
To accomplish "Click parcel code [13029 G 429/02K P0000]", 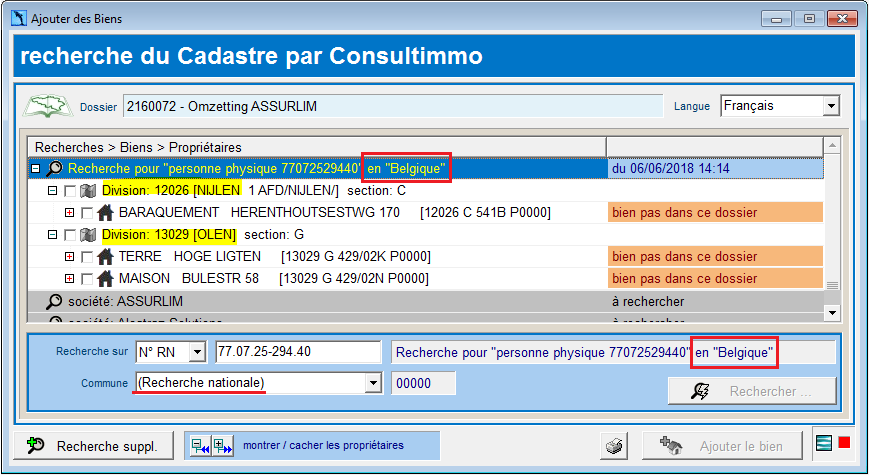I will click(356, 257).
